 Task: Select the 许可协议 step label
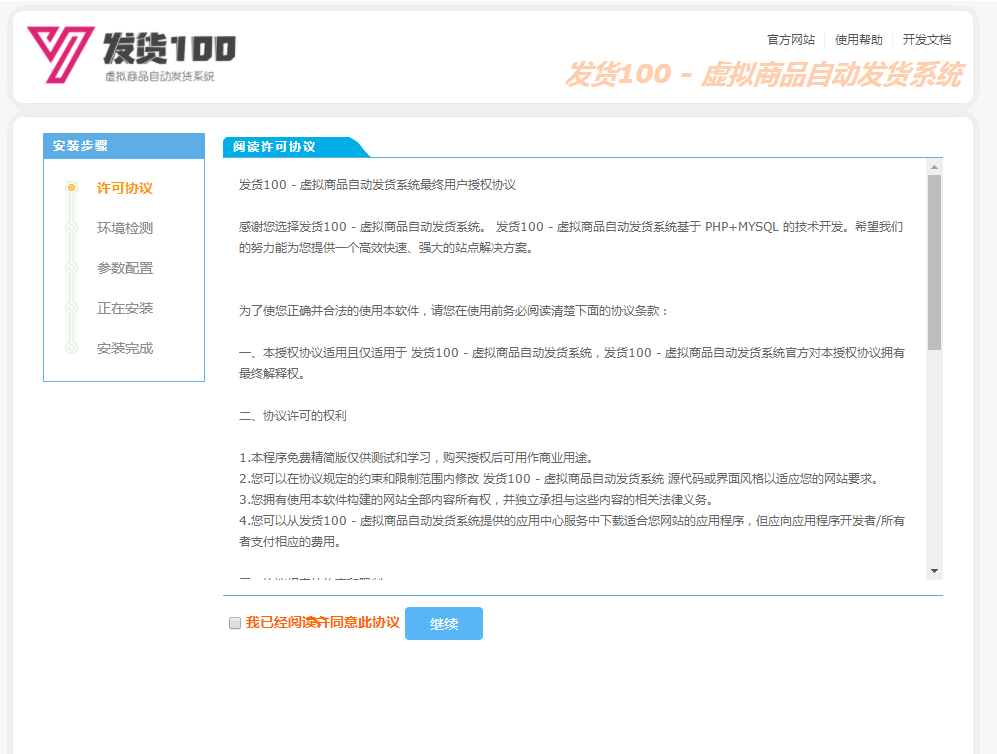tap(125, 188)
